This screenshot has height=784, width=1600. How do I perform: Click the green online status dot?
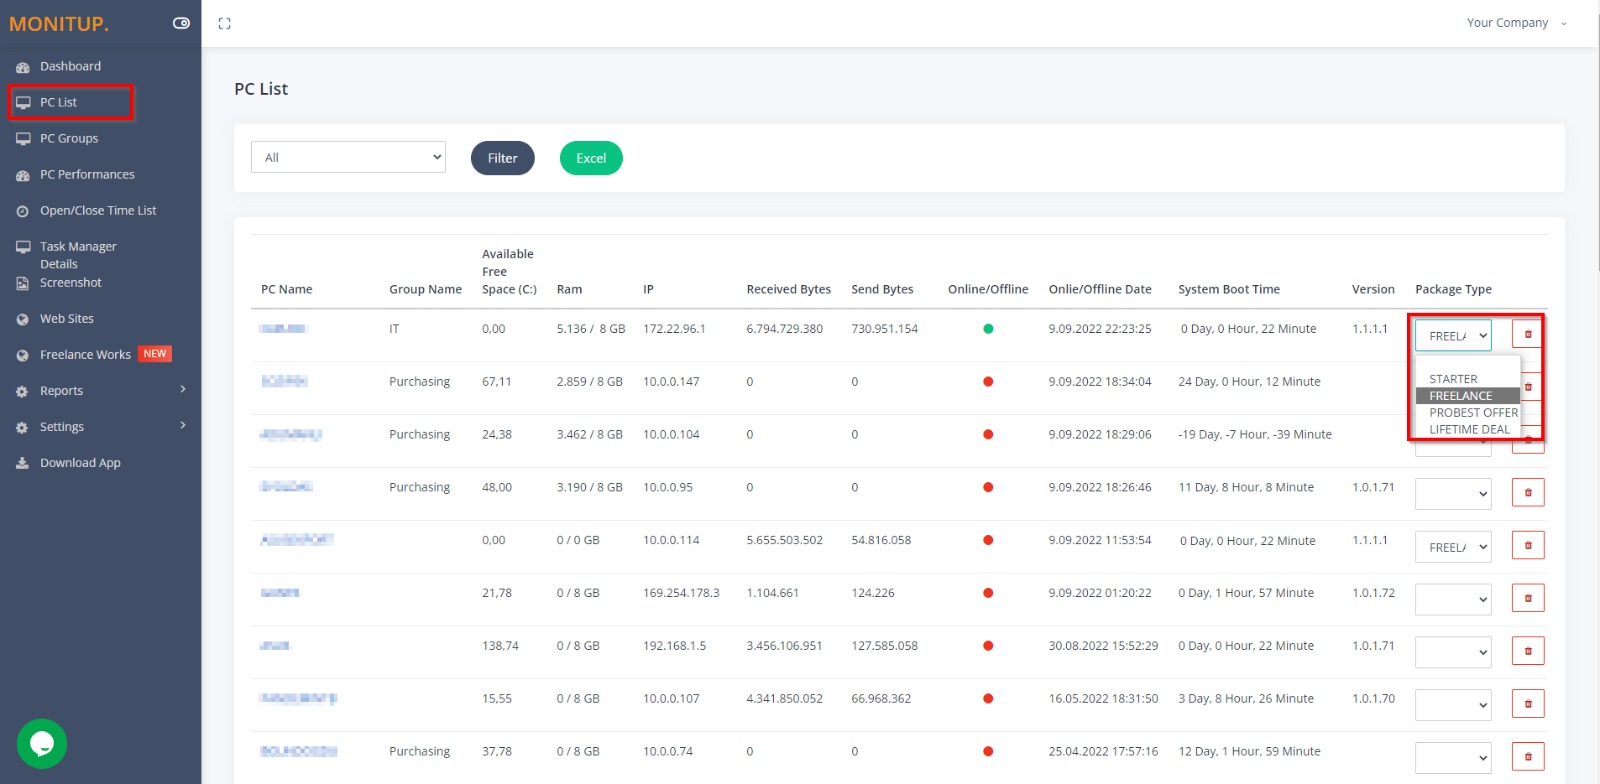tap(988, 329)
